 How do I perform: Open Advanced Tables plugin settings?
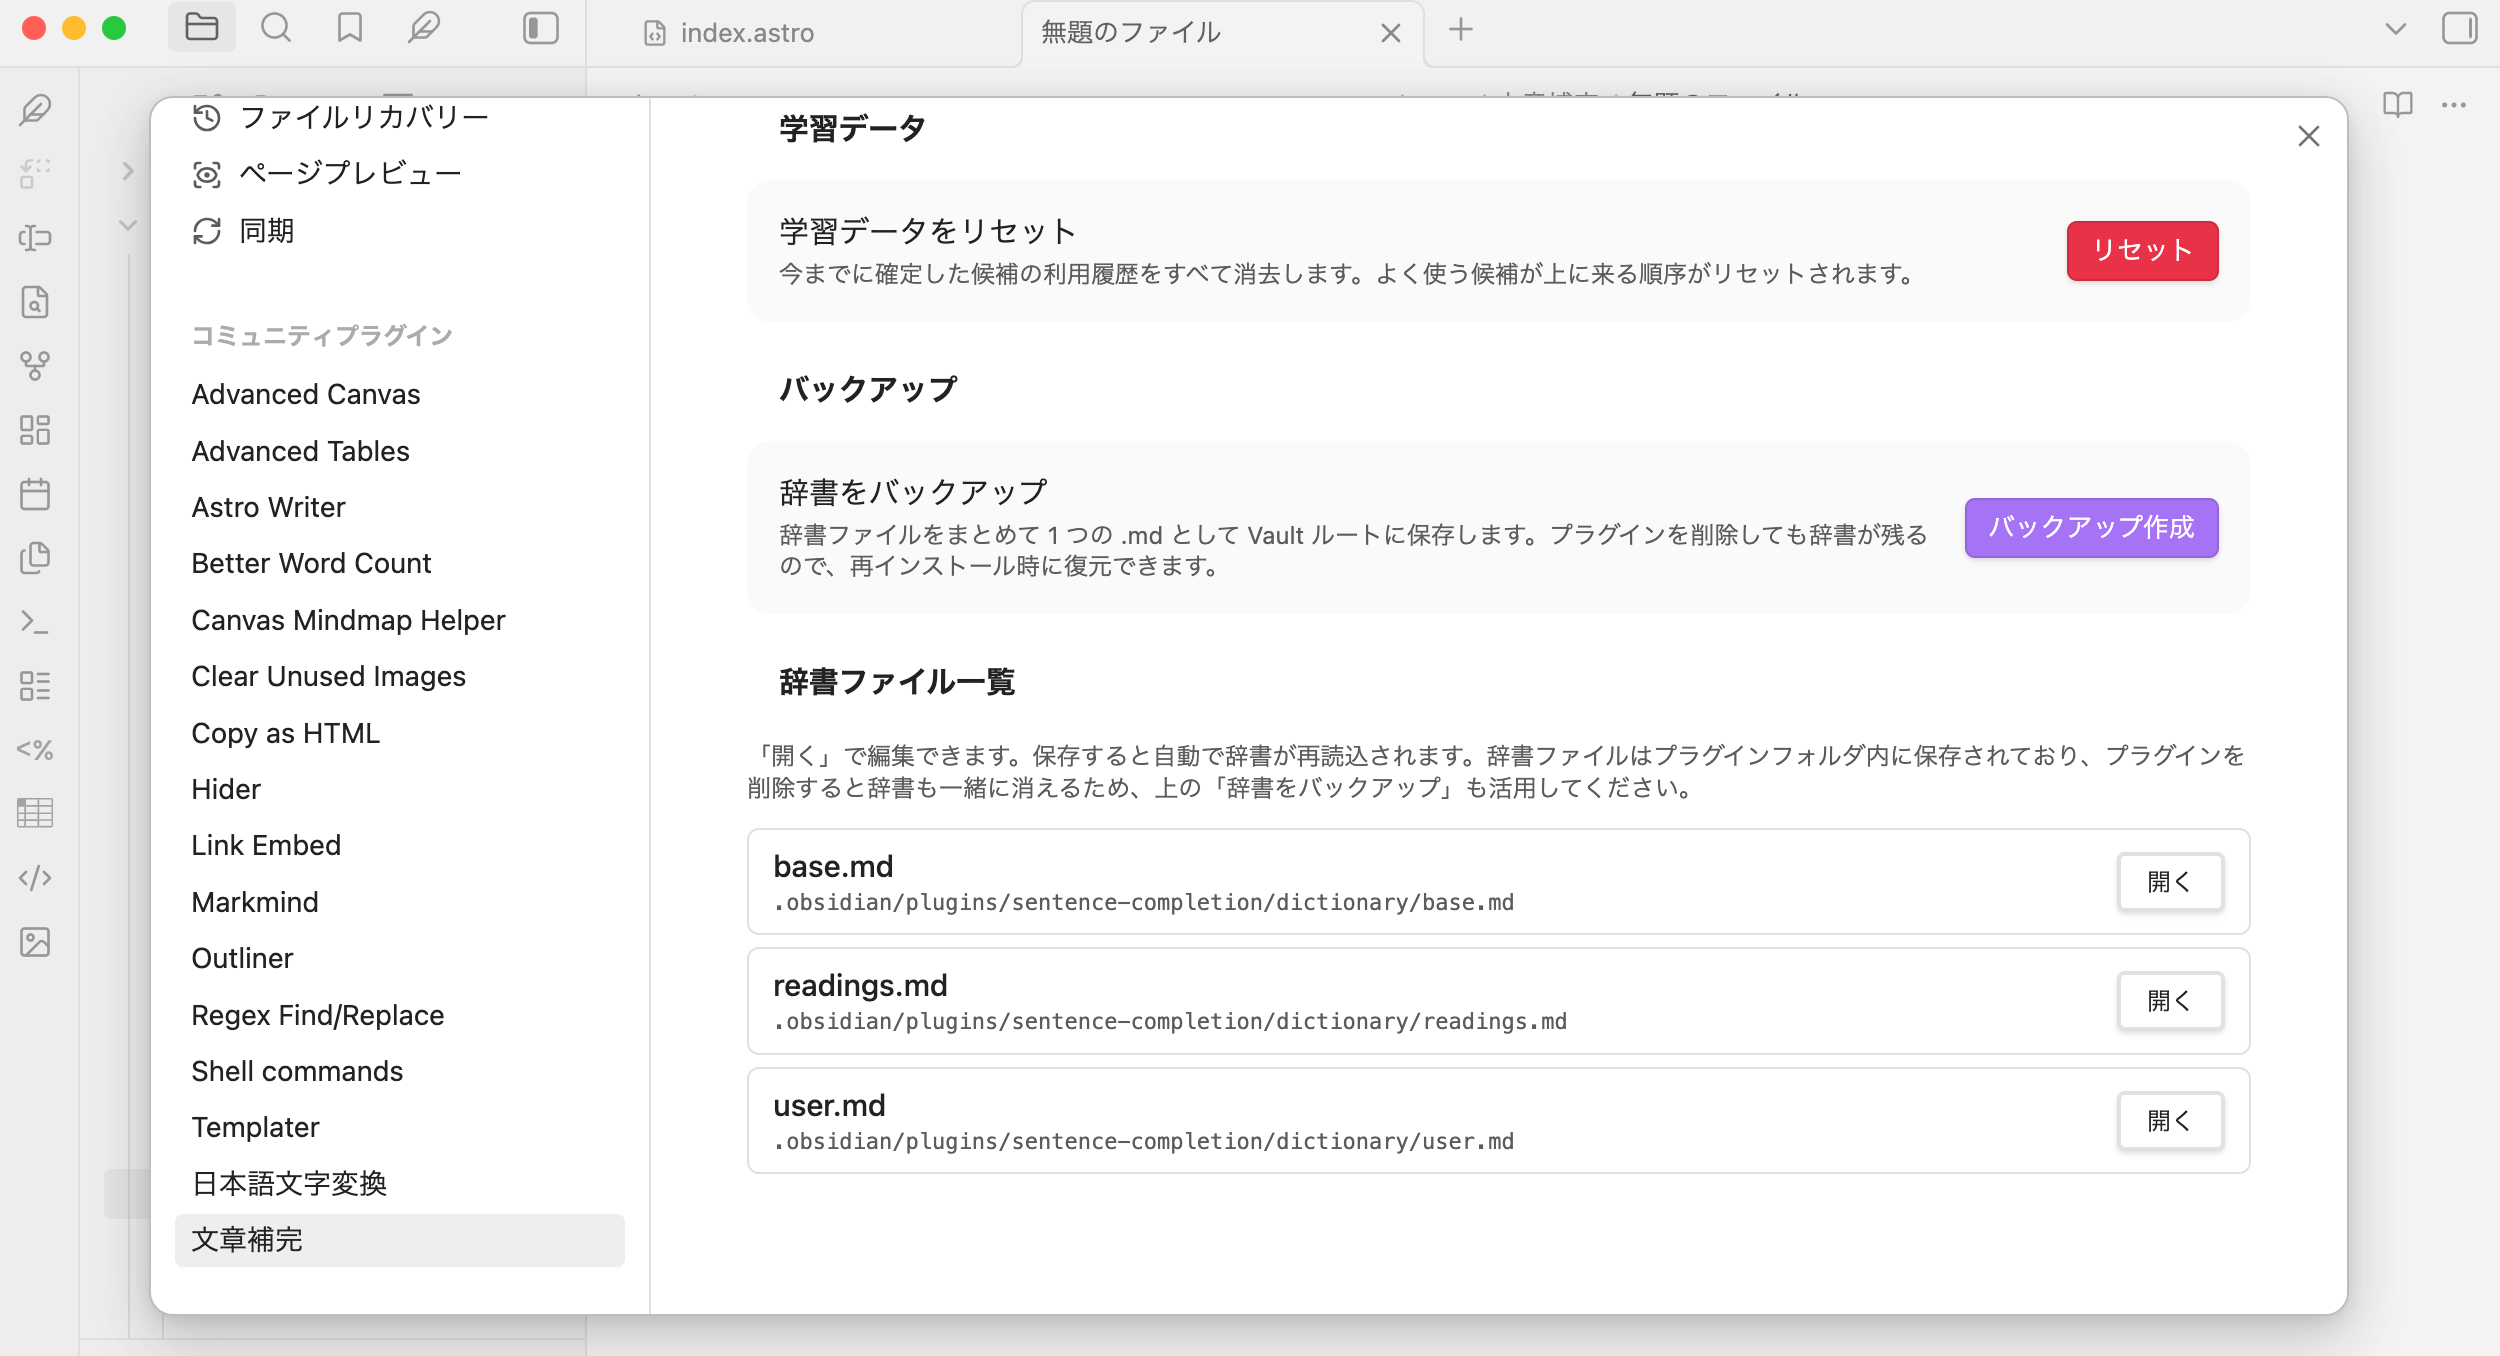400,451
